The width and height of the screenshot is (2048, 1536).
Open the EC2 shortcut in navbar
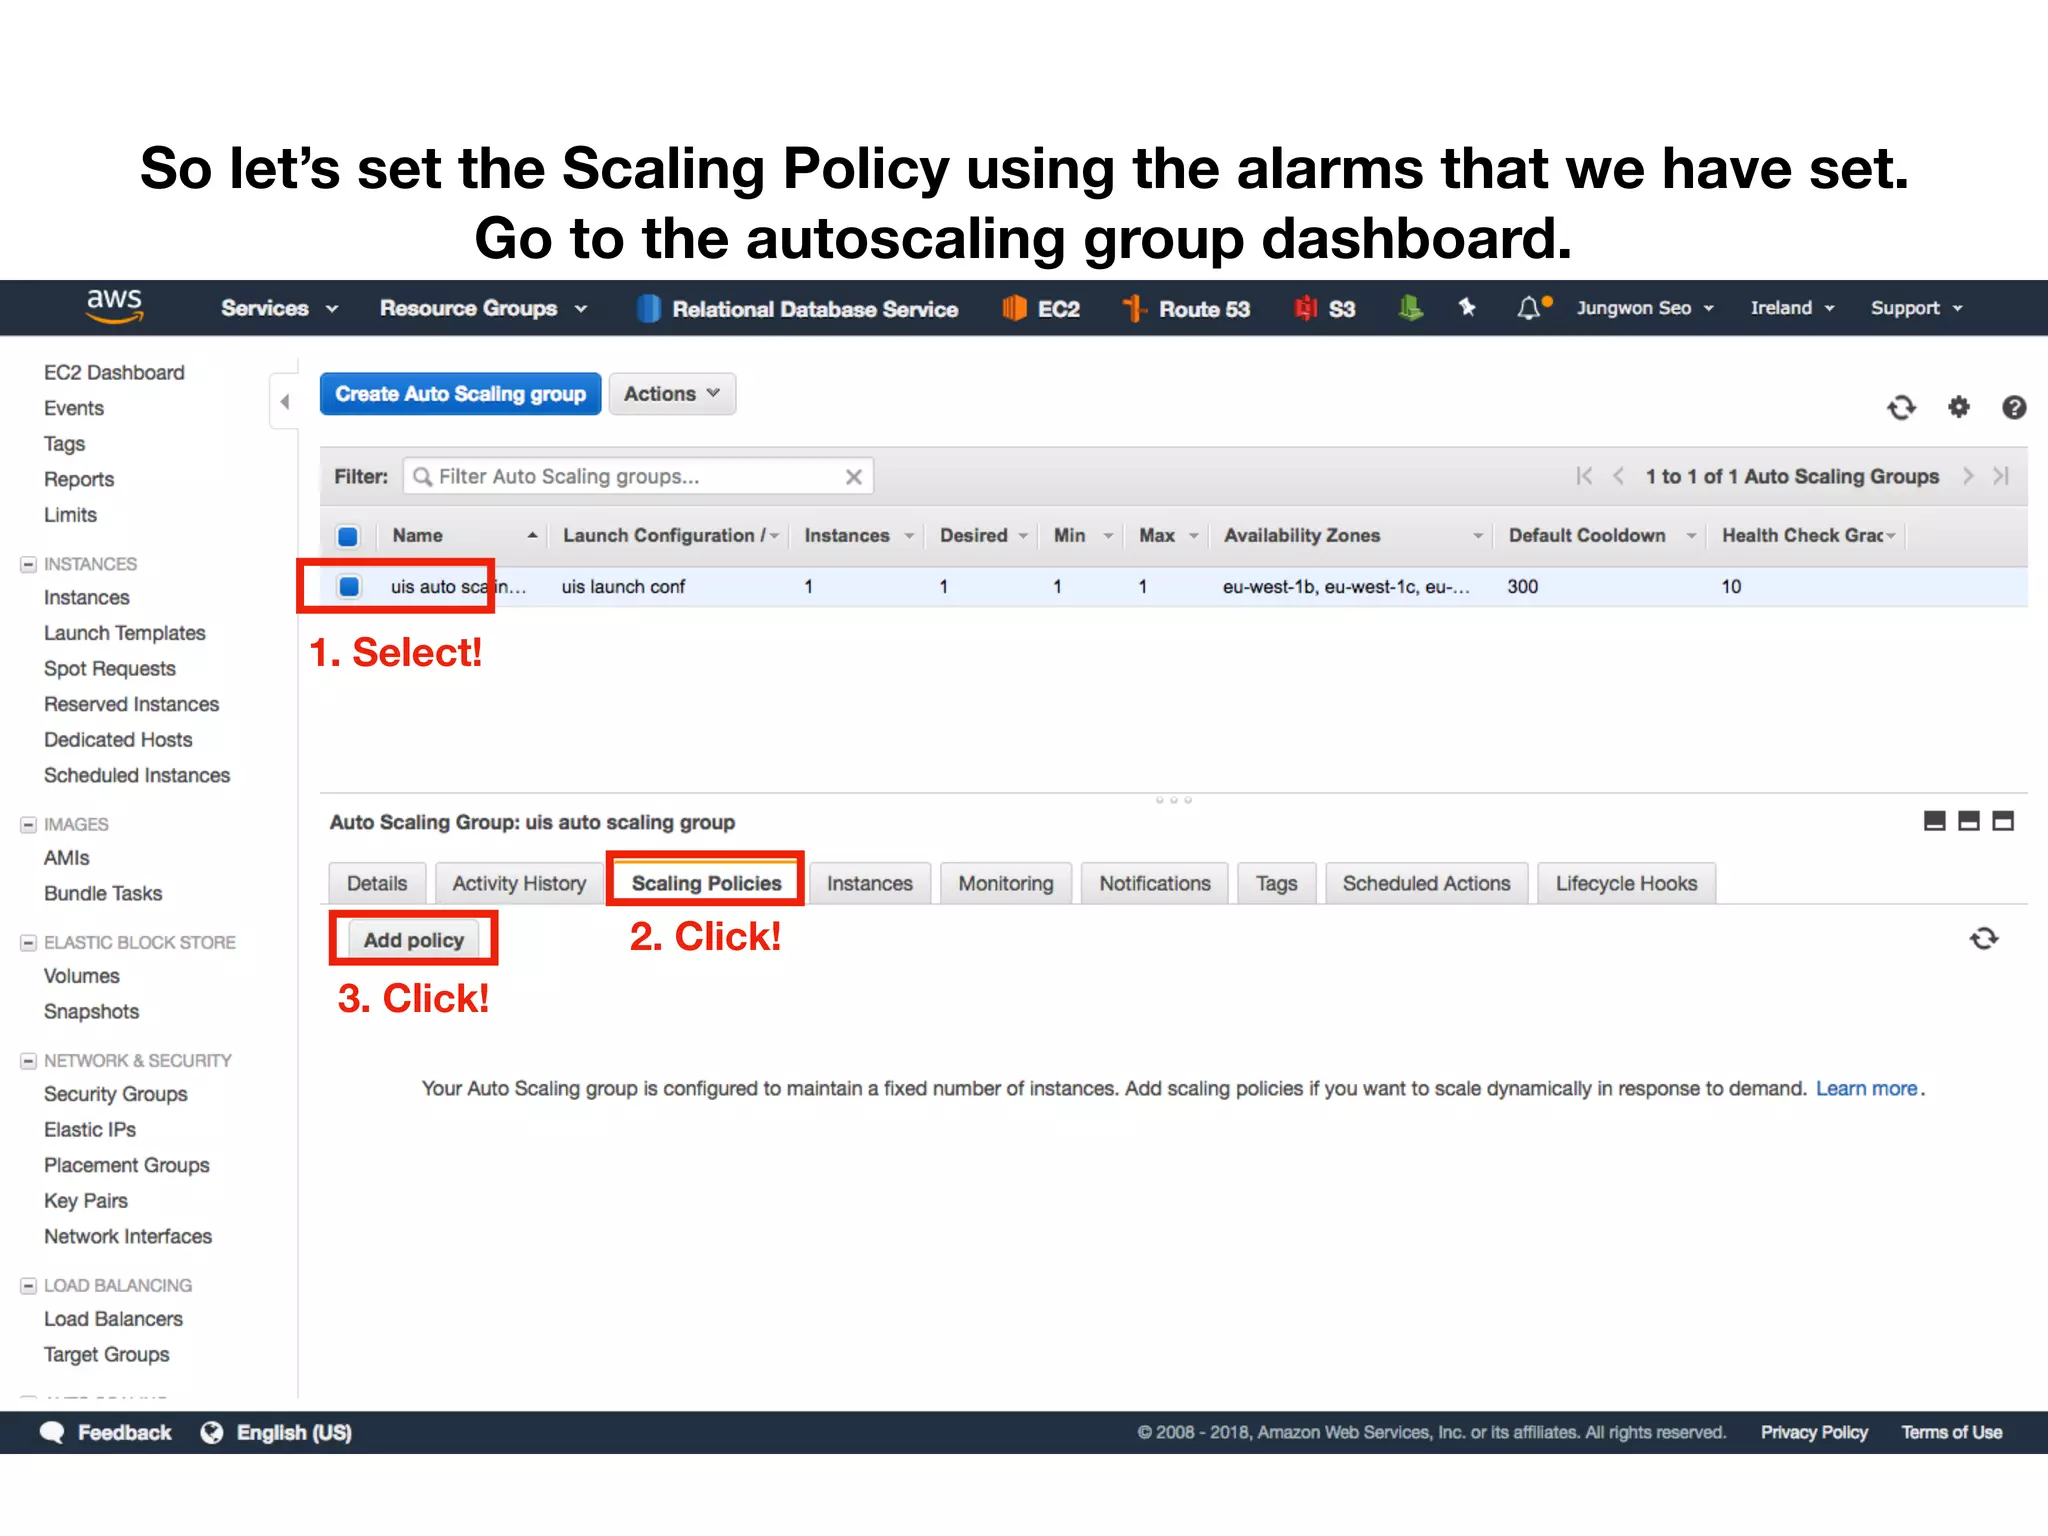point(1041,309)
